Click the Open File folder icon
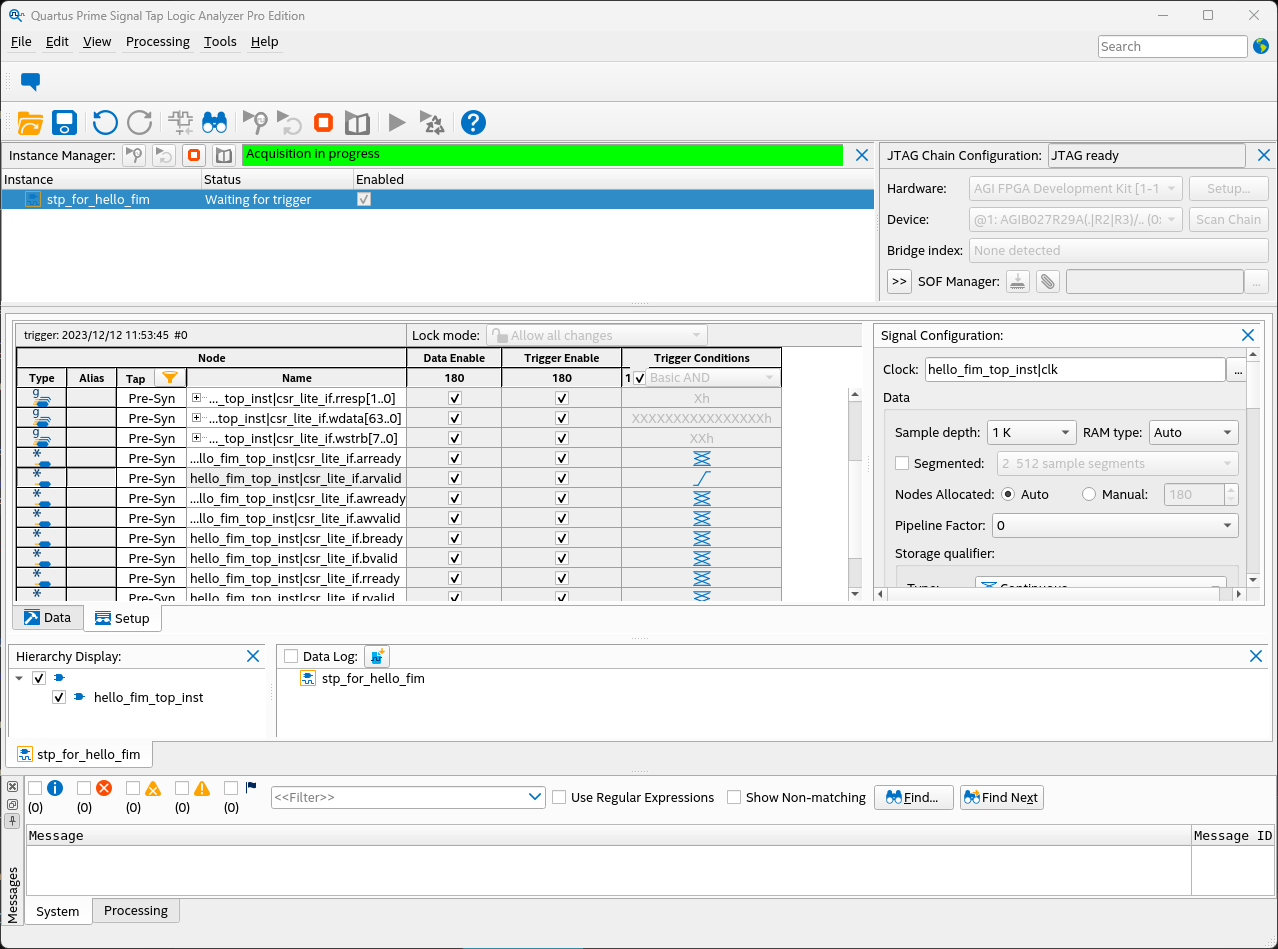1278x949 pixels. tap(30, 123)
